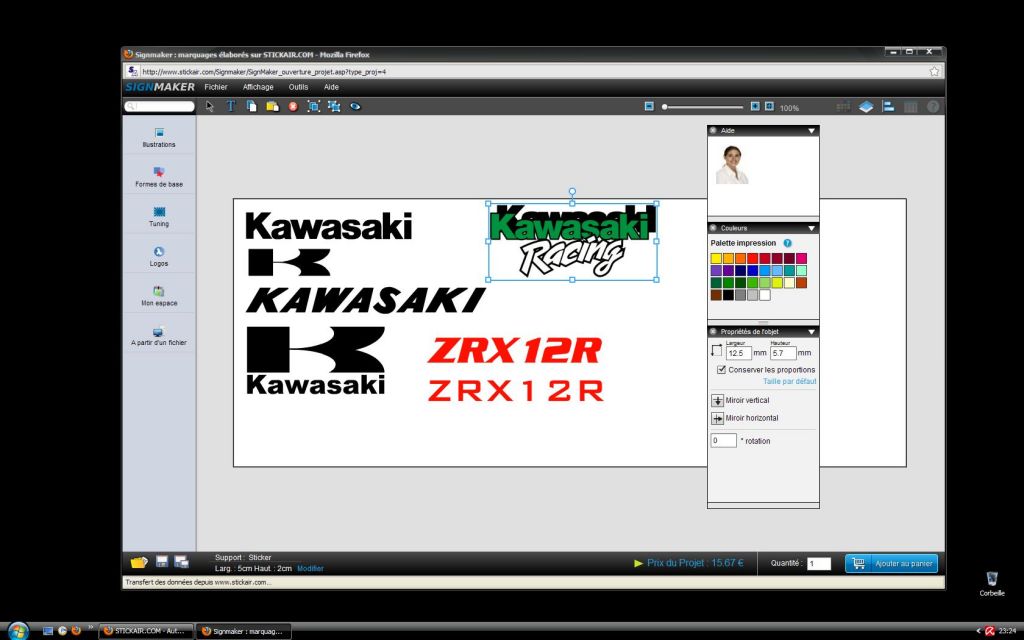This screenshot has height=640, width=1024.
Task: Close the Propriétés de l'objet panel
Action: click(x=713, y=332)
